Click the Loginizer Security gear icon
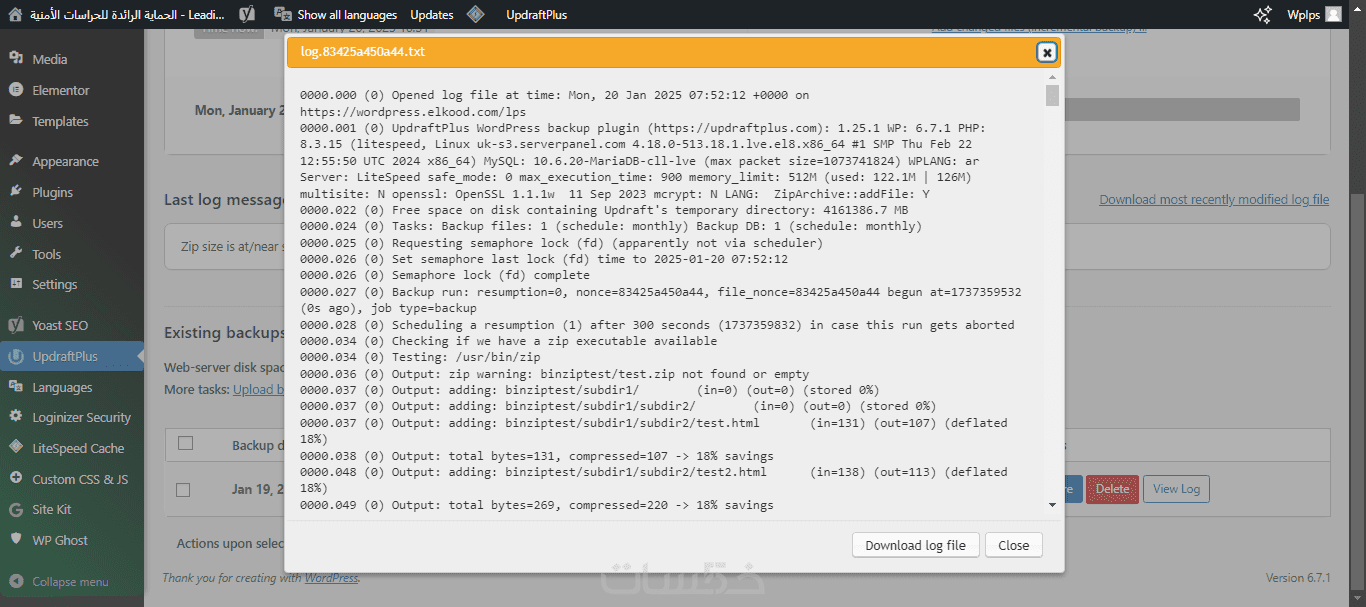 tap(15, 417)
